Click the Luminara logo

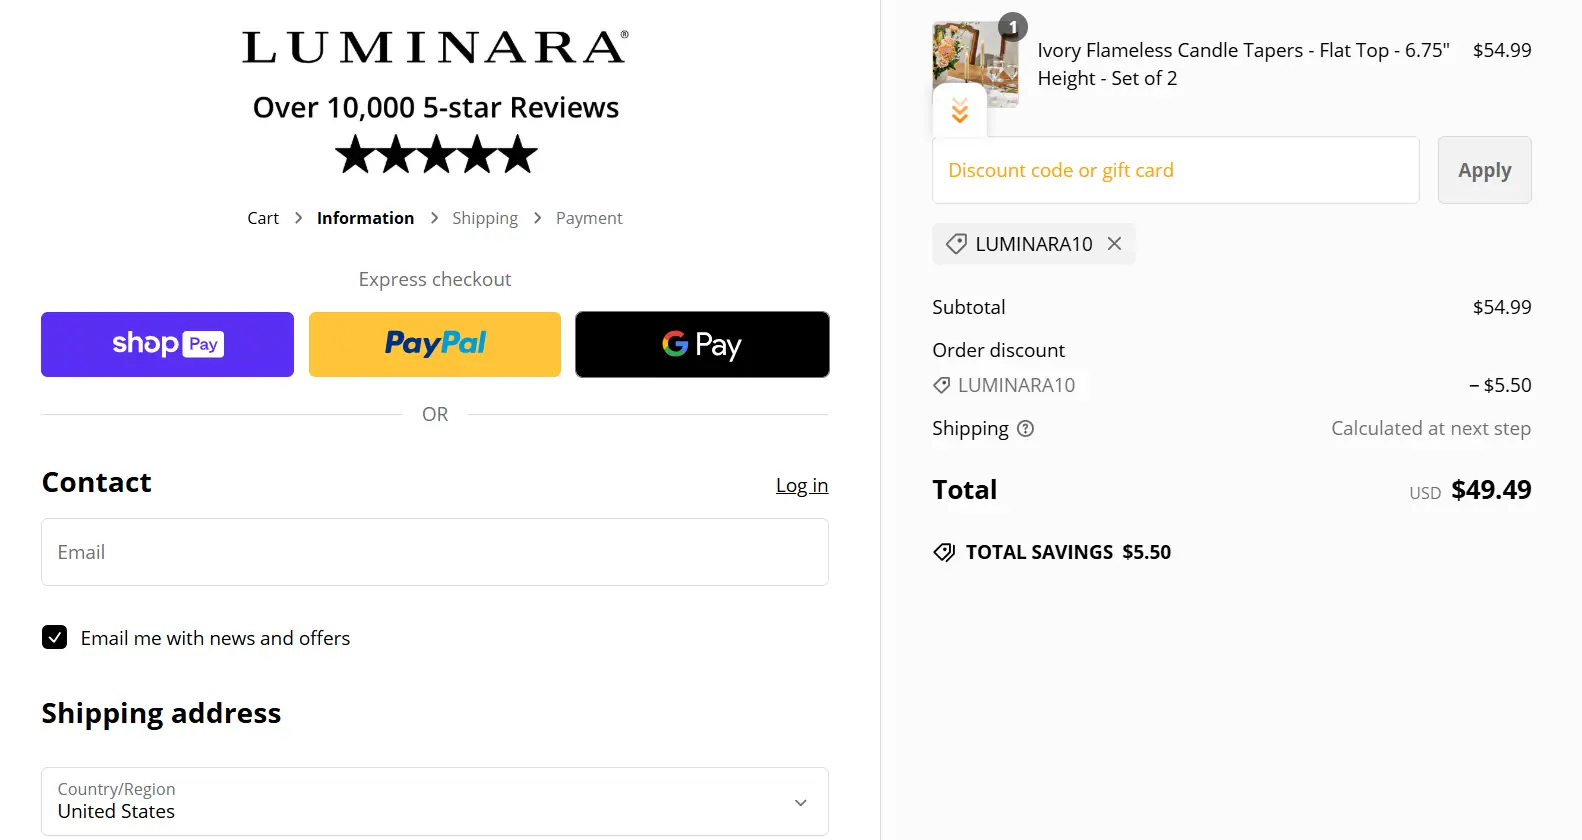click(x=435, y=47)
